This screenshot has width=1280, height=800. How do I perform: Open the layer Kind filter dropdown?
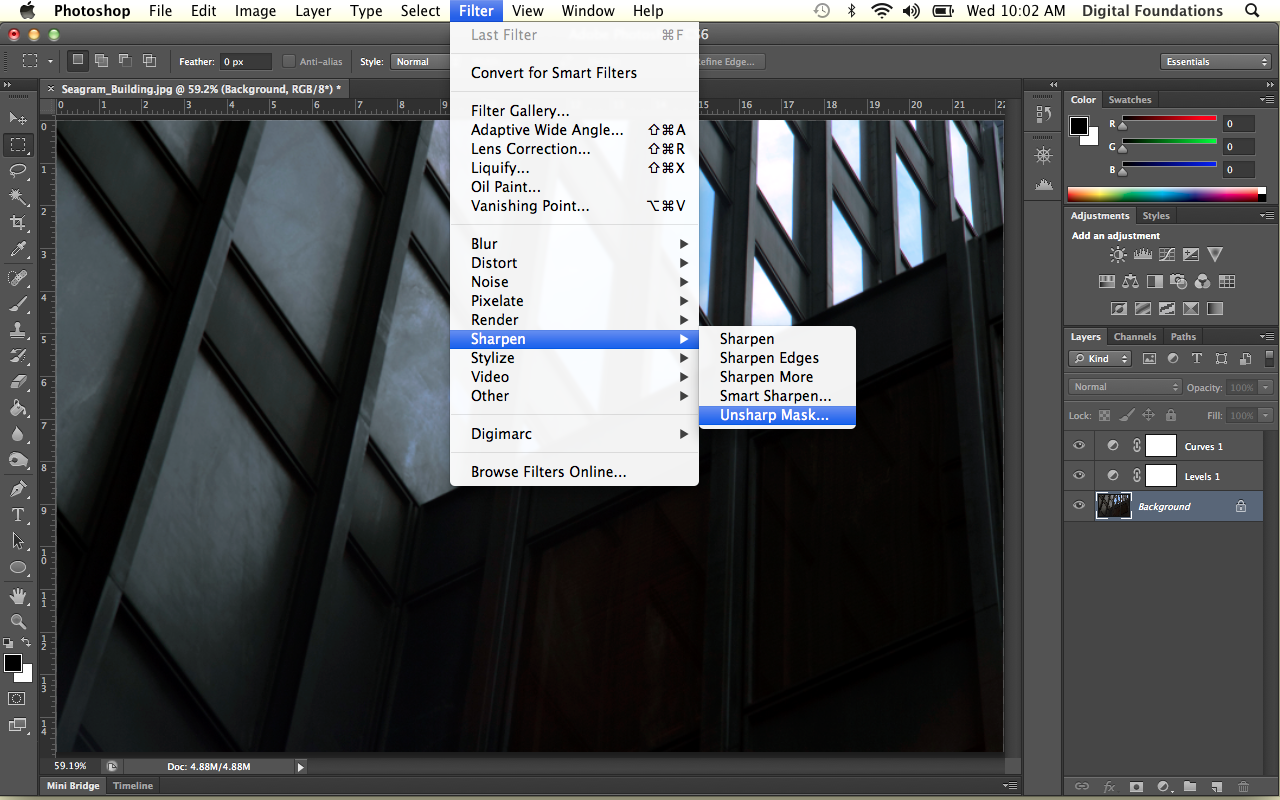tap(1100, 359)
